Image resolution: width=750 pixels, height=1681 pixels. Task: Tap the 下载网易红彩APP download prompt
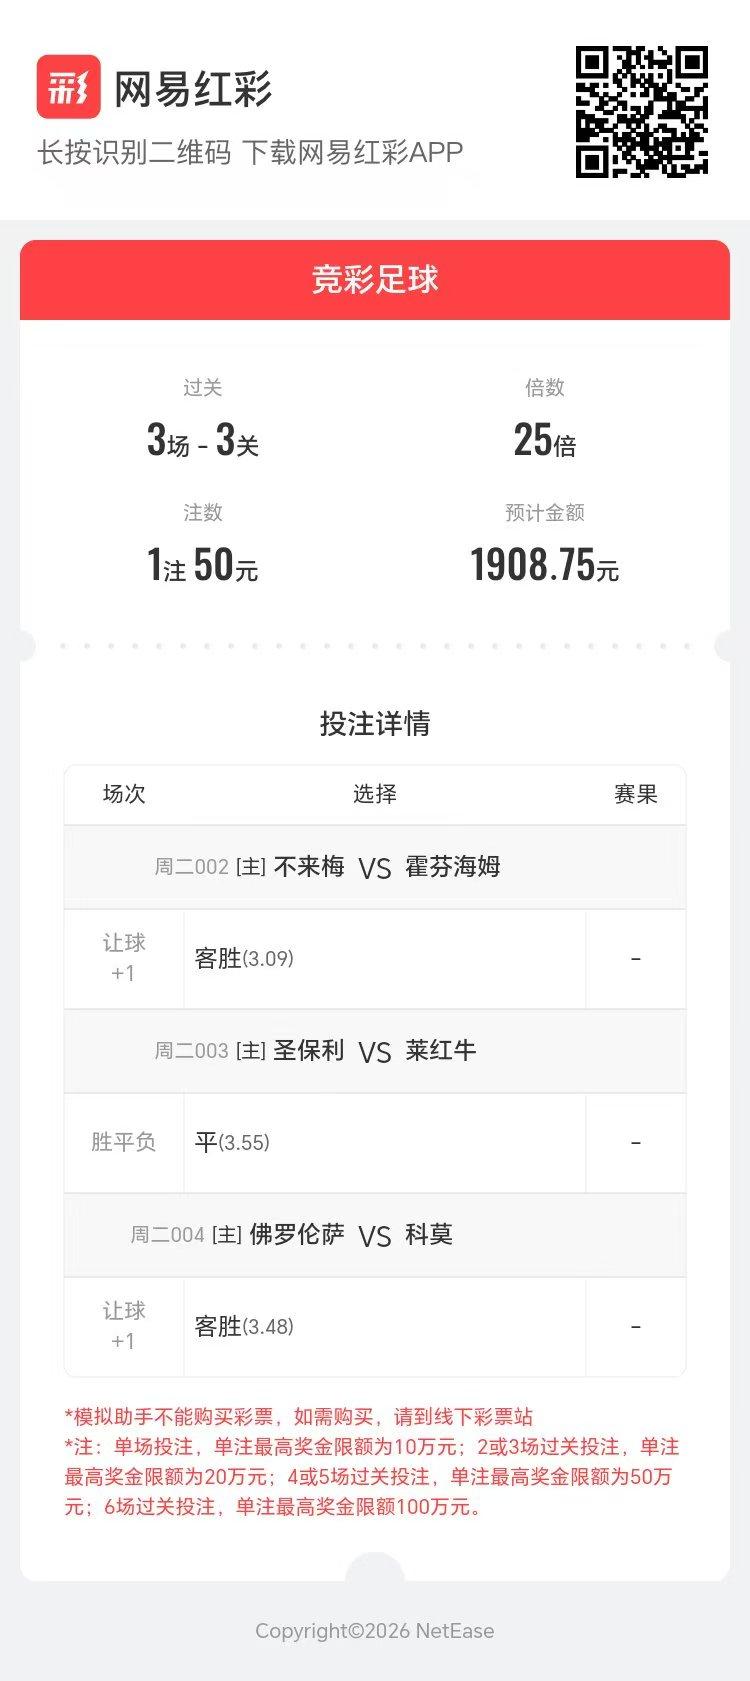353,152
